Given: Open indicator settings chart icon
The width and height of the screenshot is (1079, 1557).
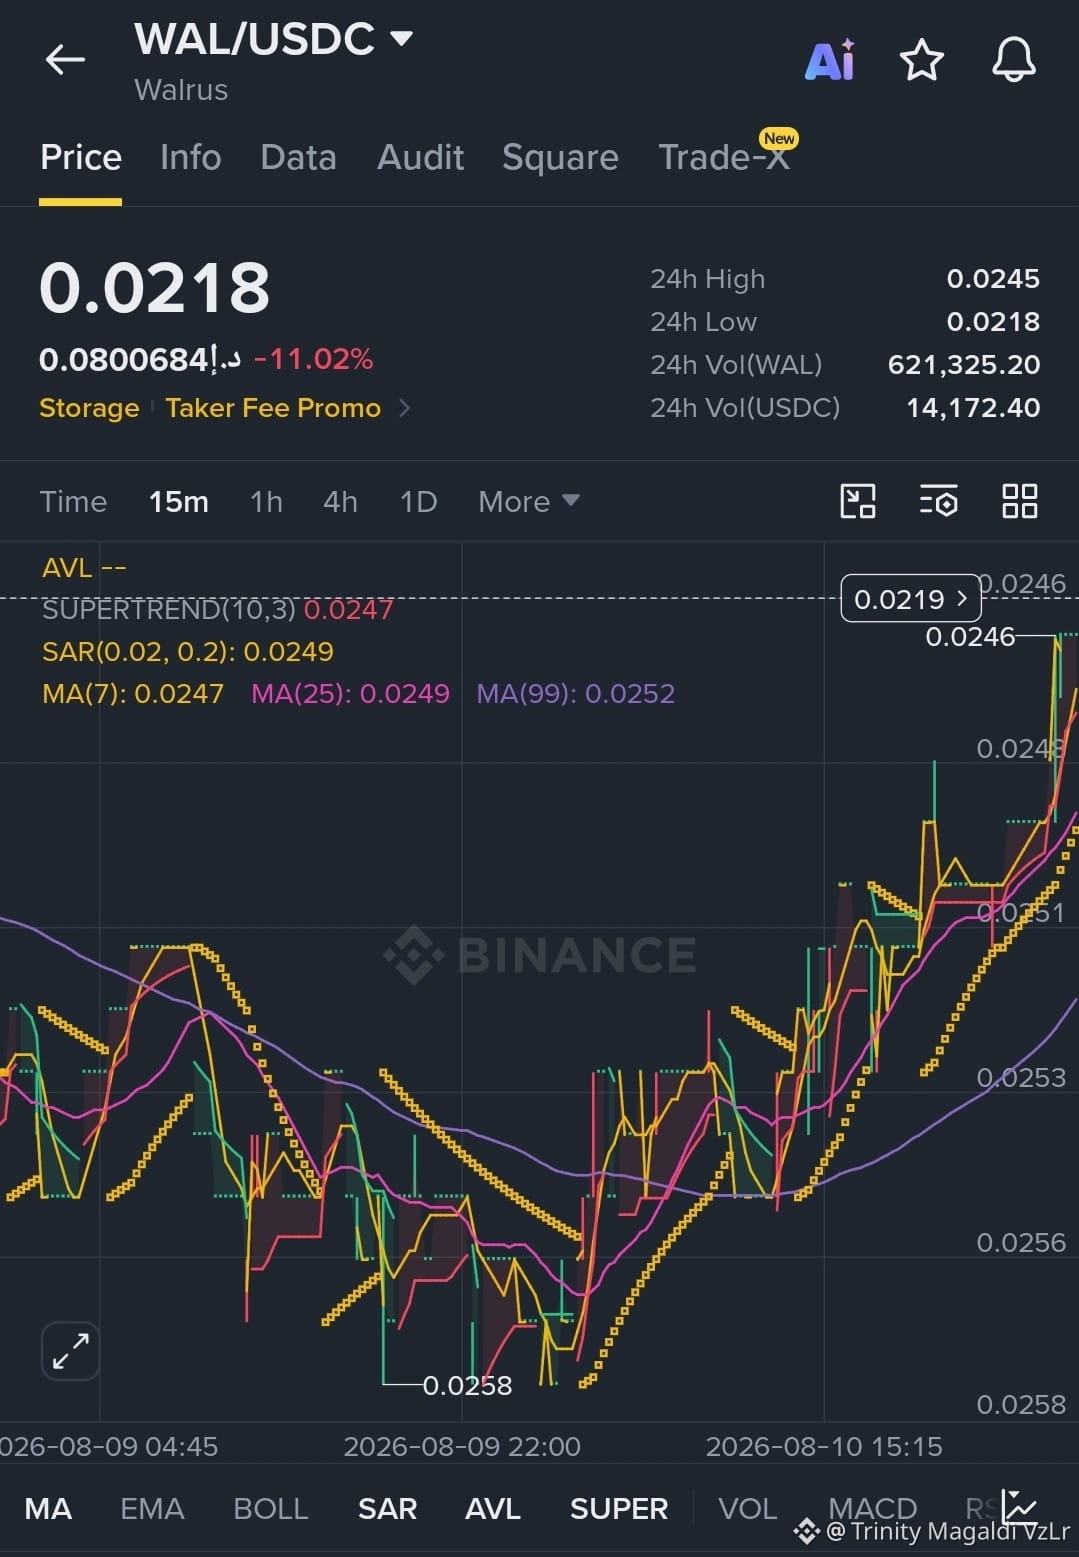Looking at the screenshot, I should coord(1020,1507).
